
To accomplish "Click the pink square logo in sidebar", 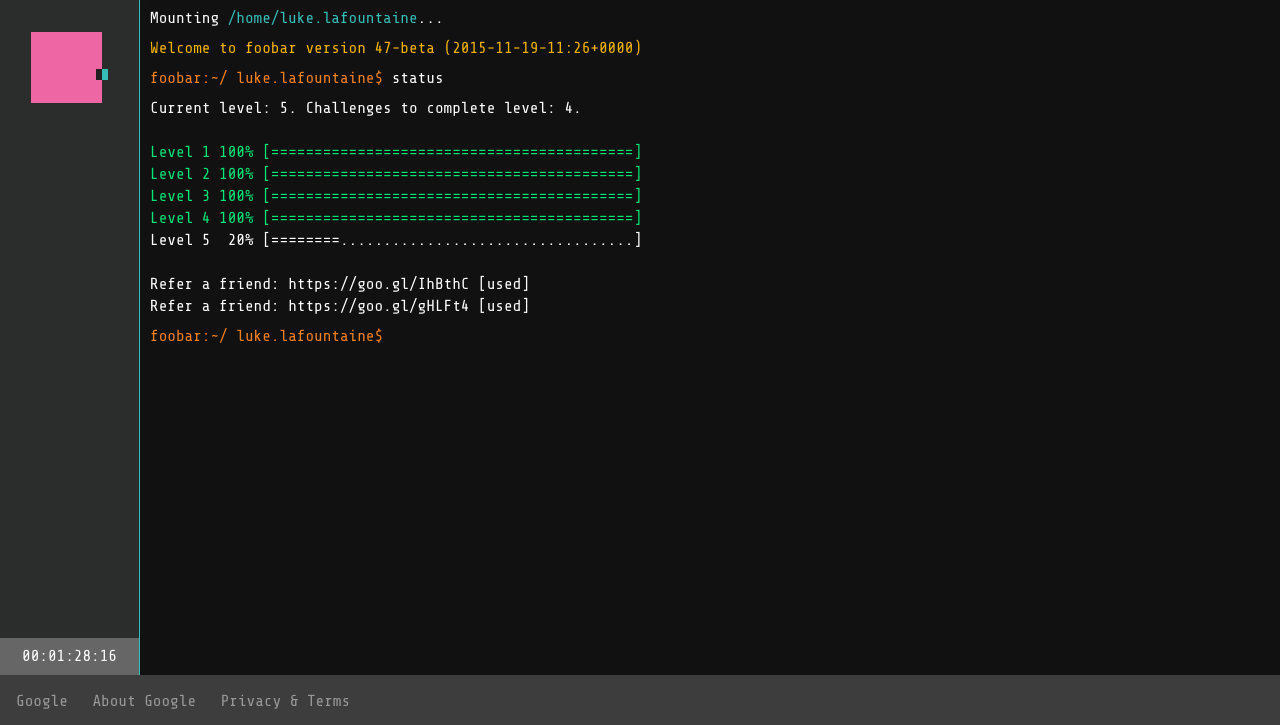I will tap(65, 67).
